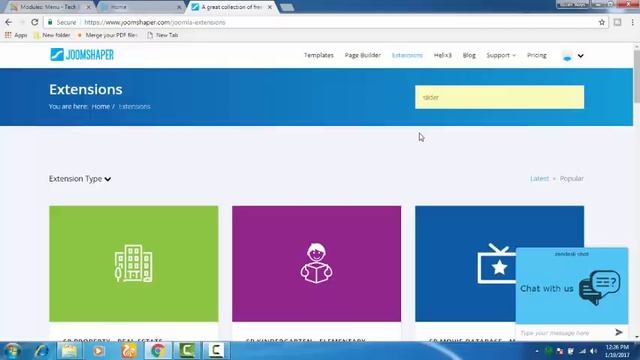Image resolution: width=640 pixels, height=360 pixels.
Task: Open the New folder bookmark
Action: [52, 35]
